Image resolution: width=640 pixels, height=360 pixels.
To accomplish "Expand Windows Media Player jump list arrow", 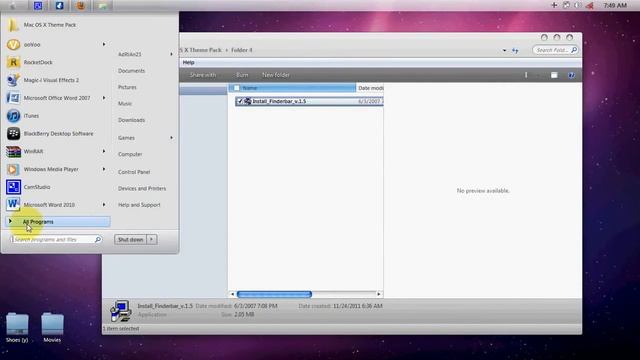I will (x=104, y=169).
